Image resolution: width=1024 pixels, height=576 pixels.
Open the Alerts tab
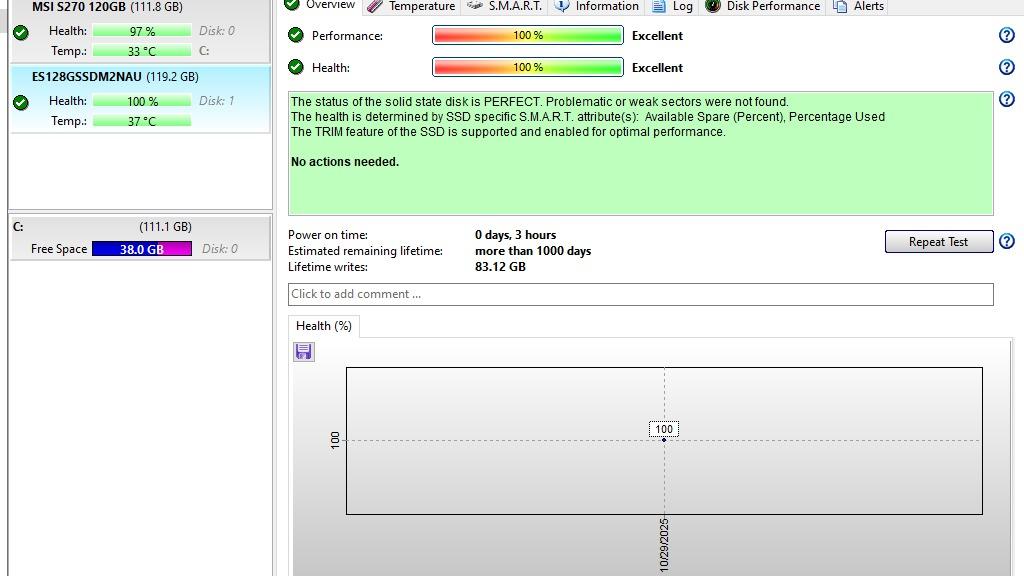[859, 6]
